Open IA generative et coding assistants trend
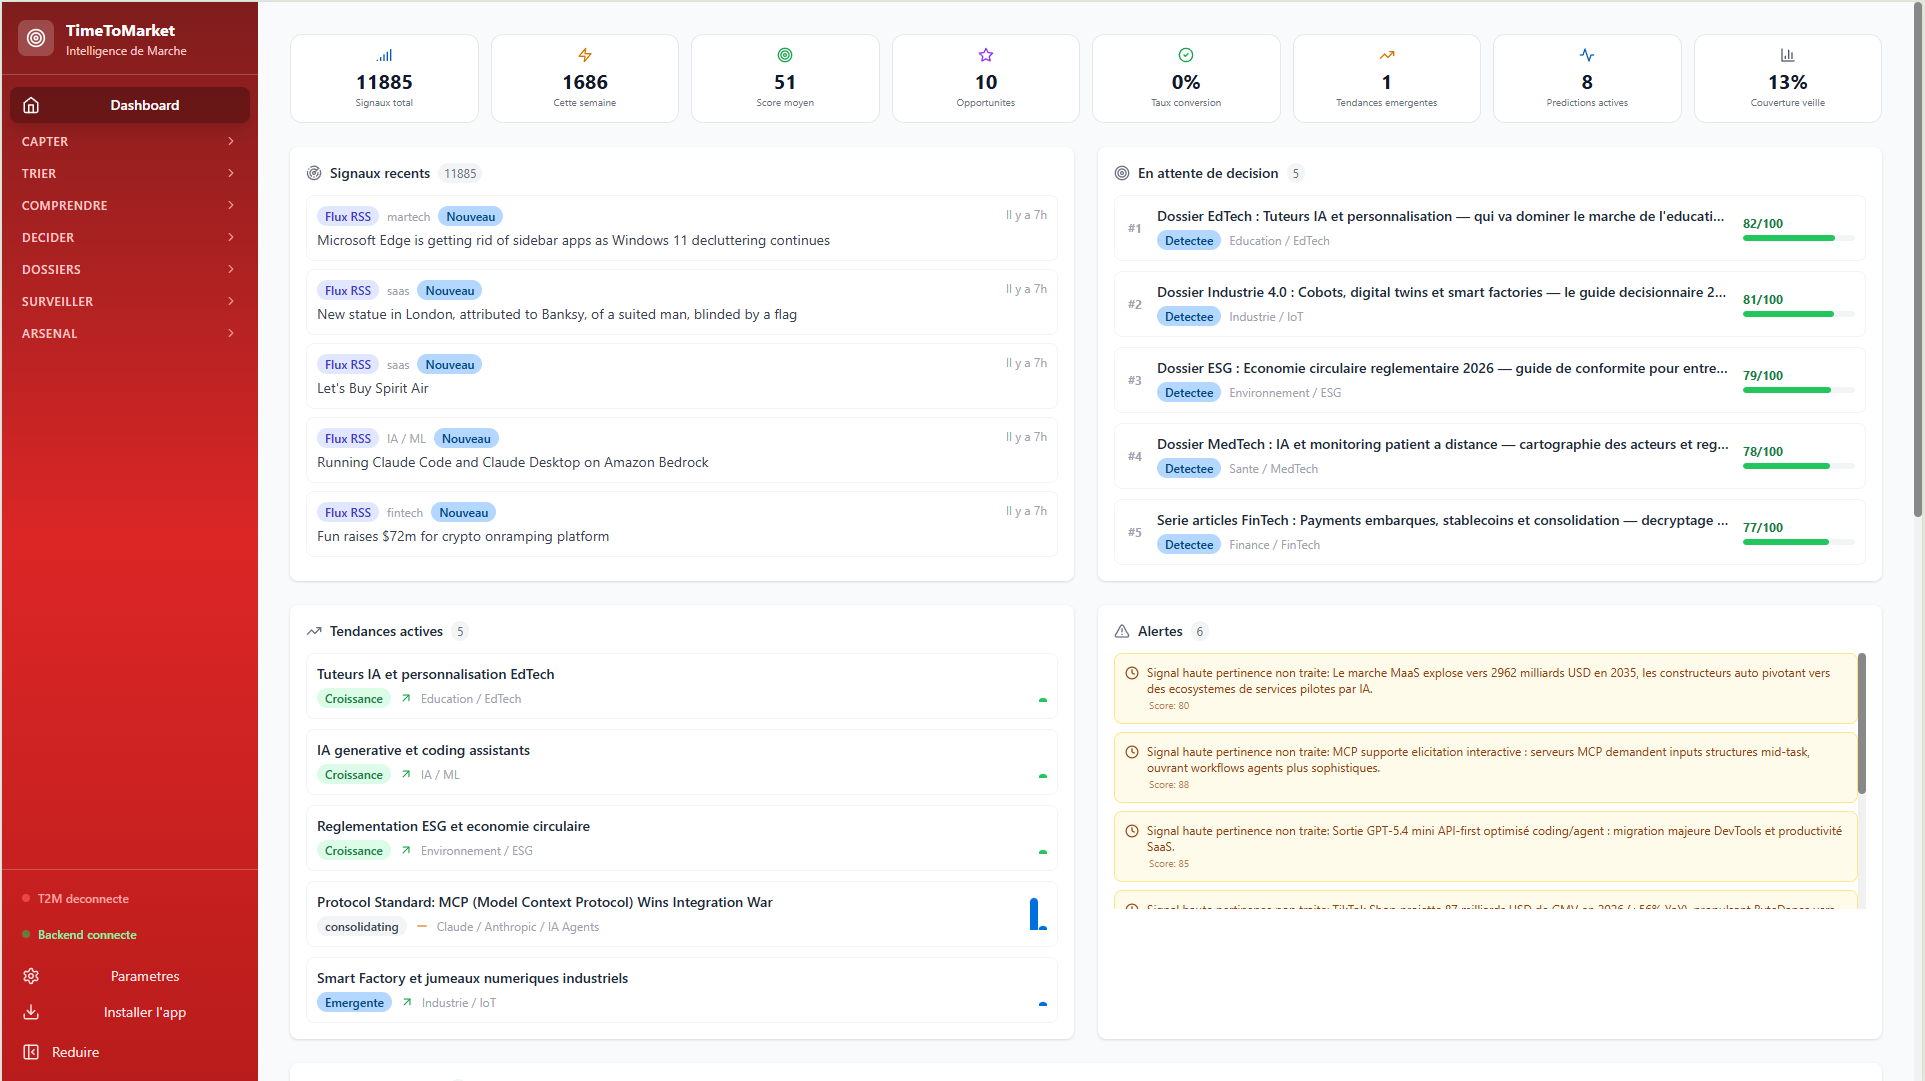Viewport: 1925px width, 1081px height. (682, 762)
